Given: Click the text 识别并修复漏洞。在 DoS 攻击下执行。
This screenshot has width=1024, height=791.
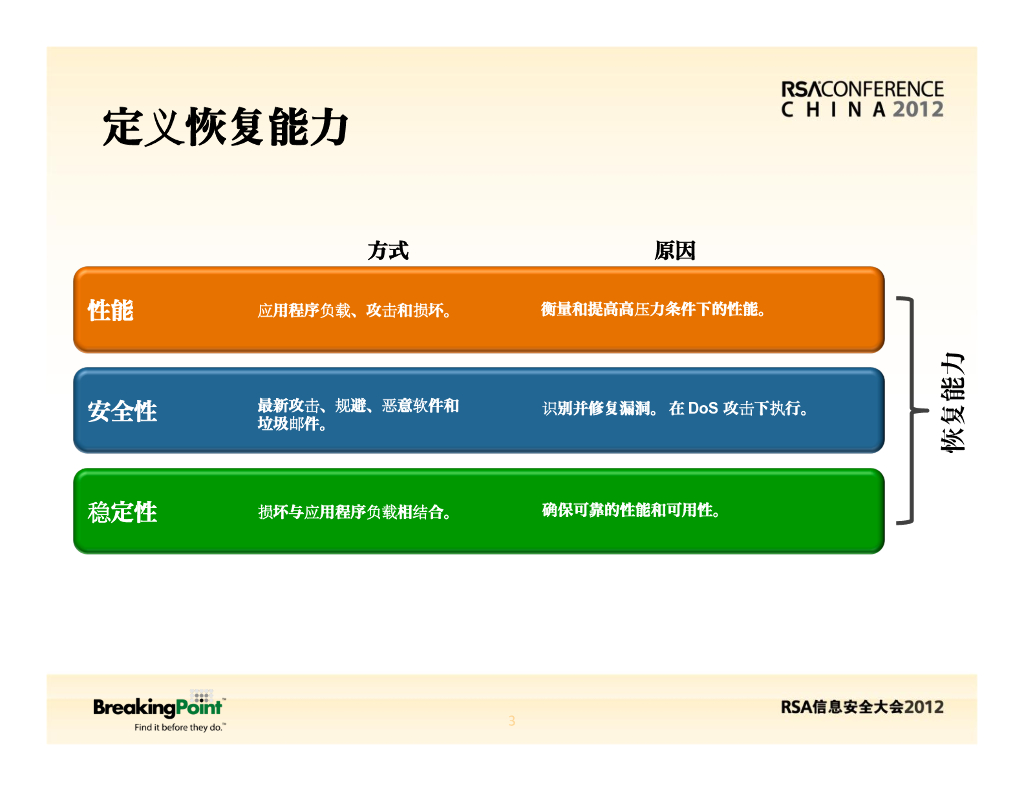Looking at the screenshot, I should tap(675, 408).
